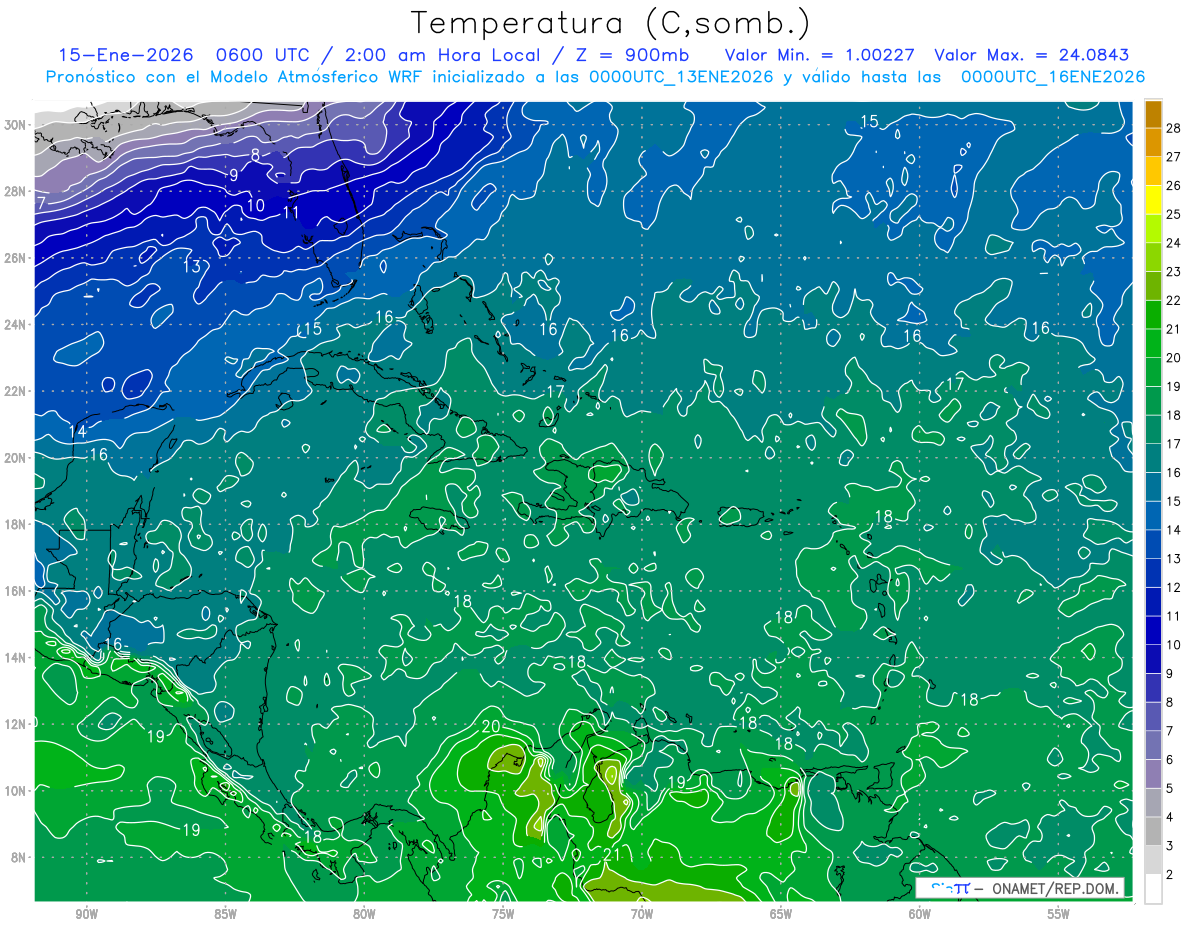
Task: Click the color bar label "6"
Action: [x=1170, y=760]
